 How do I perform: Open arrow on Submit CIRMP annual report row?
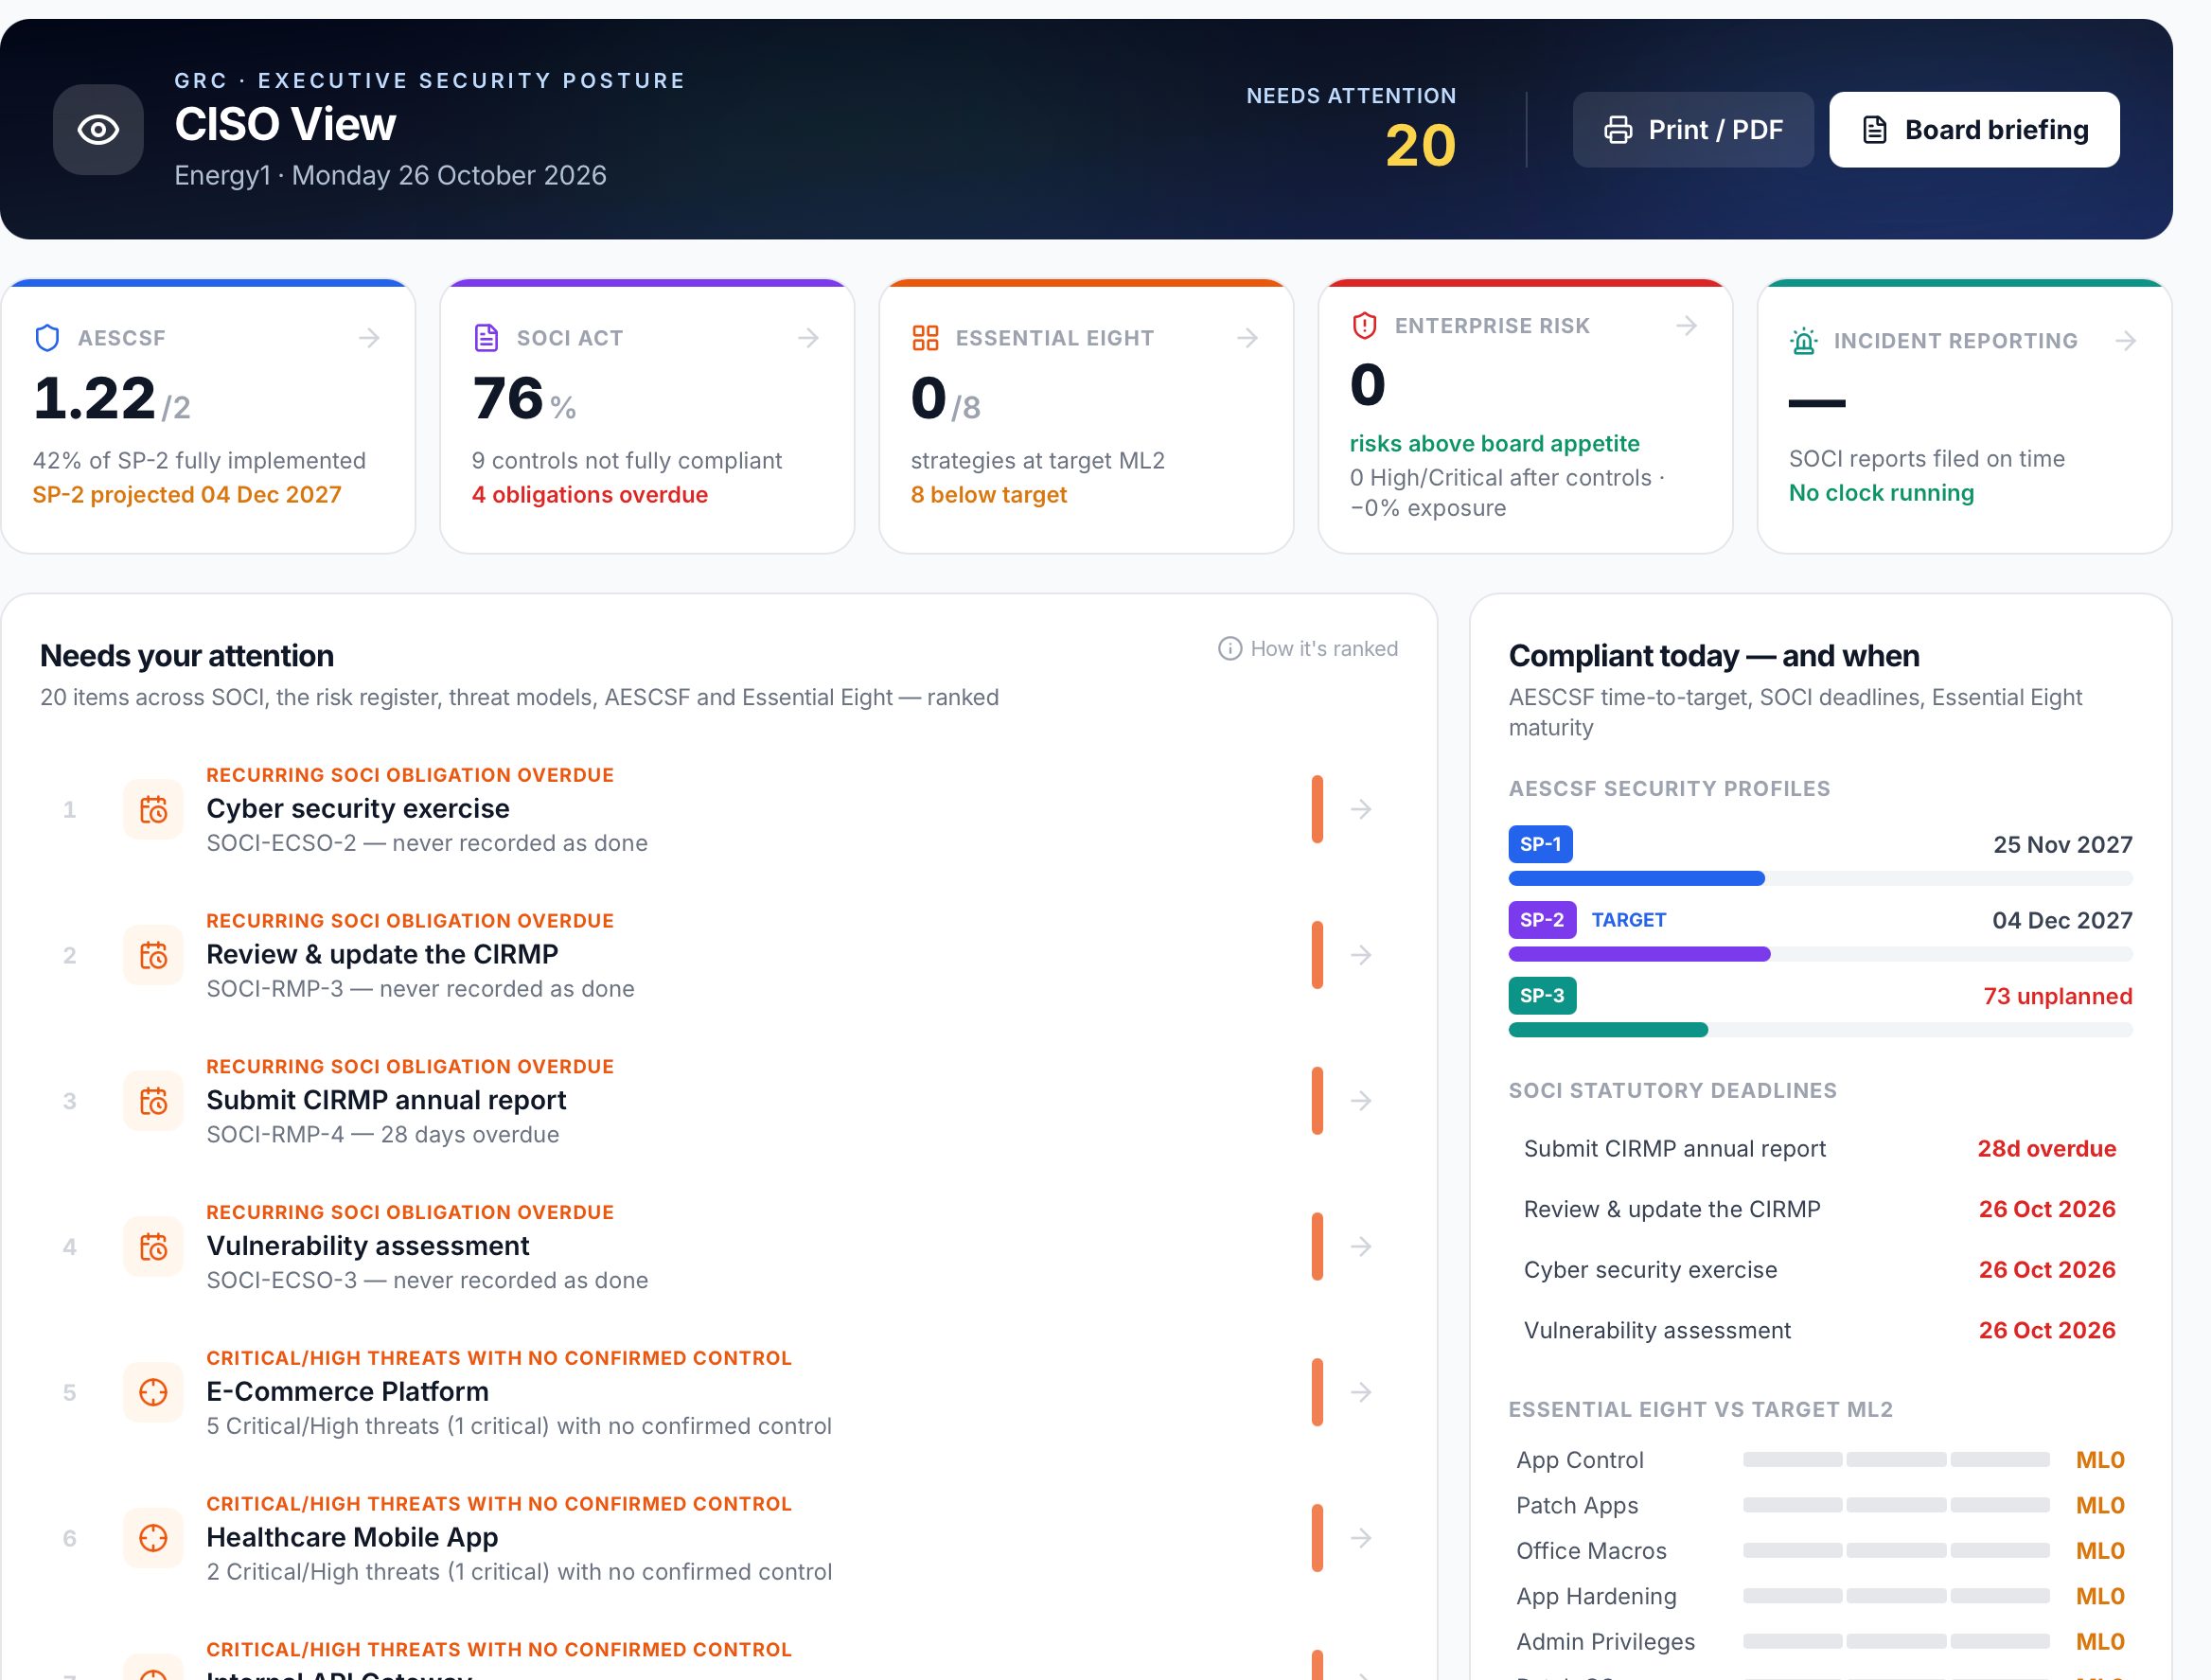point(1361,1101)
